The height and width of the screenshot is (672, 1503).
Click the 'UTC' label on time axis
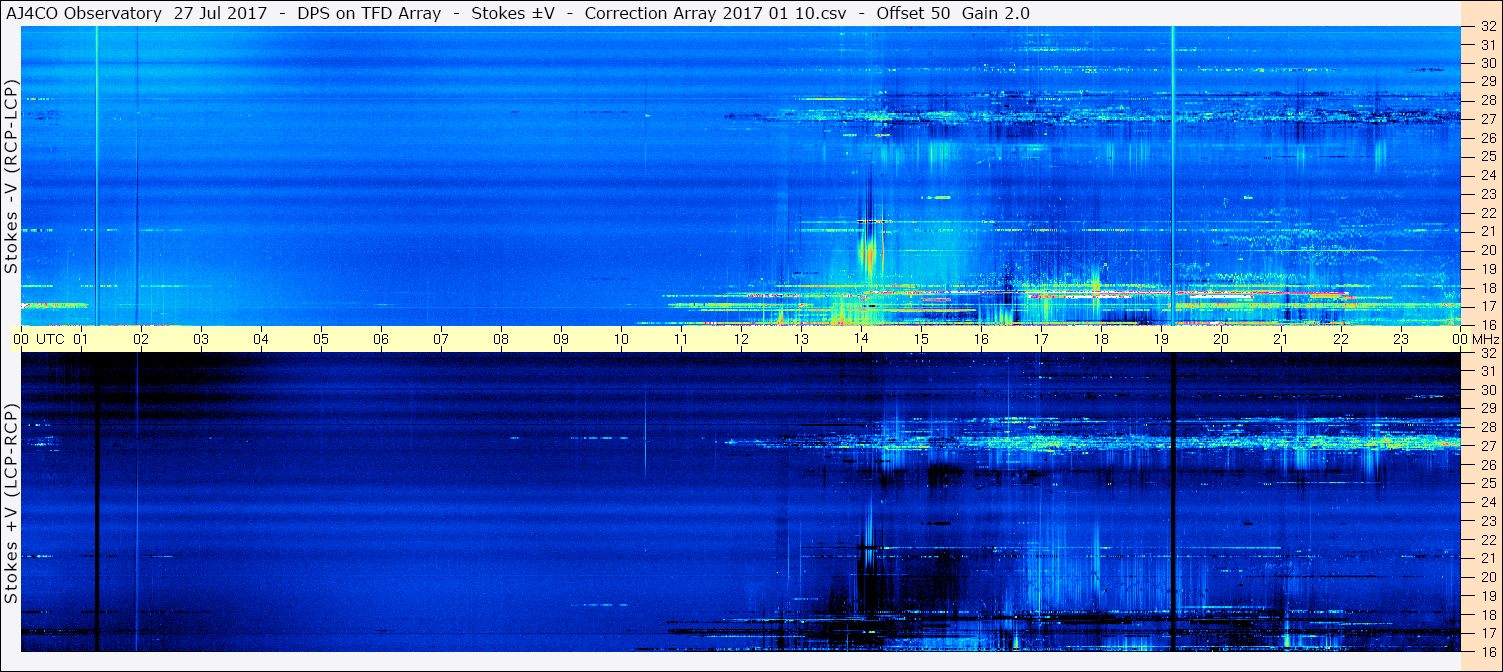coord(51,339)
